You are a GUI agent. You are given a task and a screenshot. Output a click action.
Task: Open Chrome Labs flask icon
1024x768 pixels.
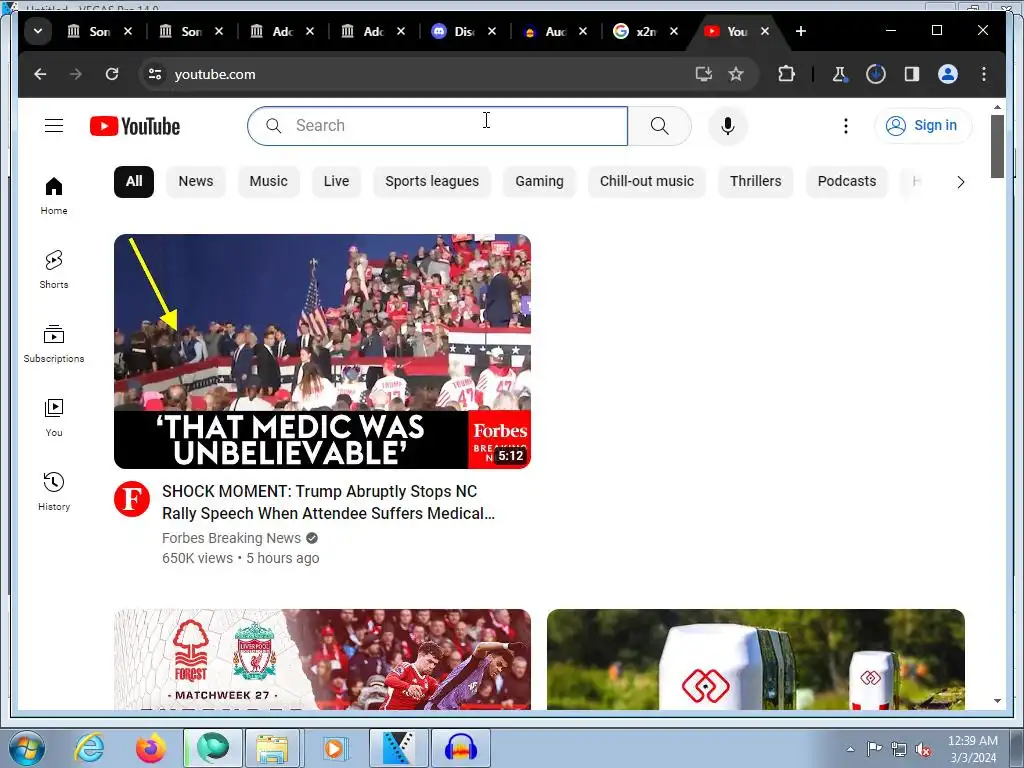point(840,74)
